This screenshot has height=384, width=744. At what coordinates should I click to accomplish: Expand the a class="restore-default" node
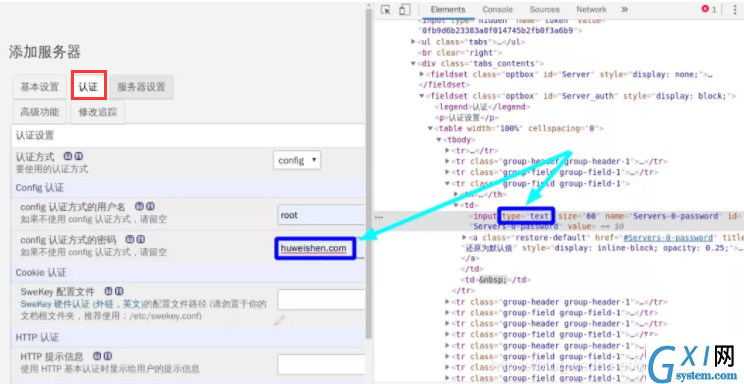pos(465,237)
